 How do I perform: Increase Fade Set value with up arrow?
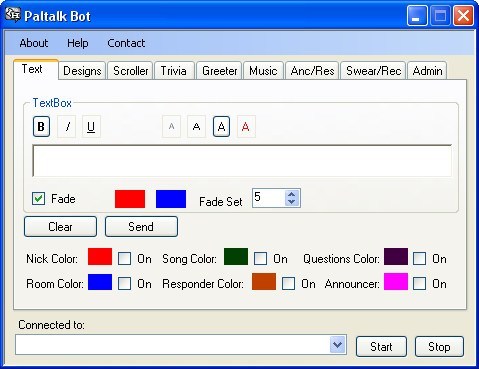[x=292, y=194]
